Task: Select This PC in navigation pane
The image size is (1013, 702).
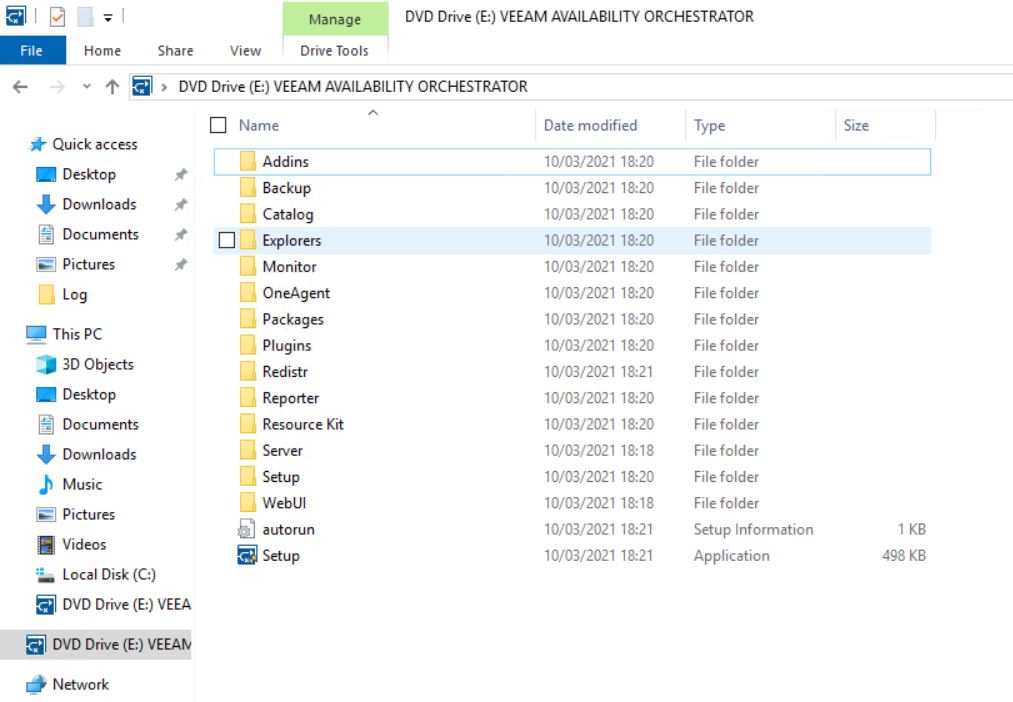Action: [77, 334]
